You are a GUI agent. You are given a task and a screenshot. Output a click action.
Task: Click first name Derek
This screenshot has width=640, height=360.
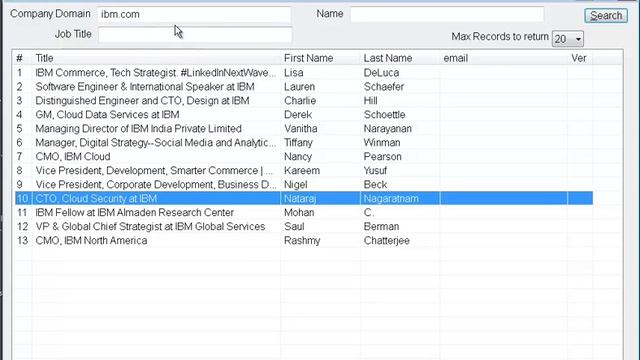tap(298, 115)
